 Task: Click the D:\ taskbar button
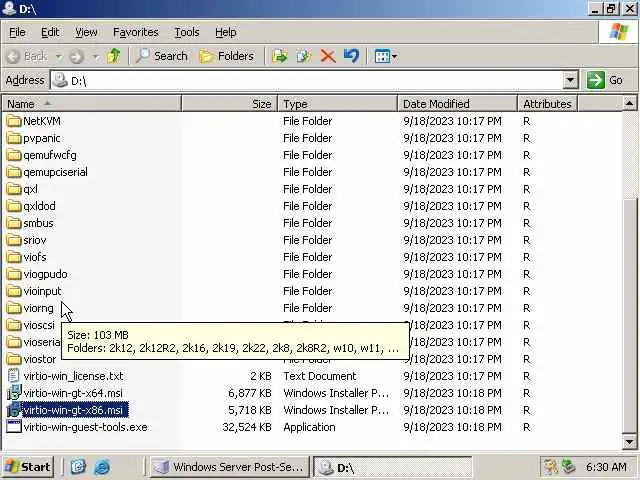click(x=393, y=467)
